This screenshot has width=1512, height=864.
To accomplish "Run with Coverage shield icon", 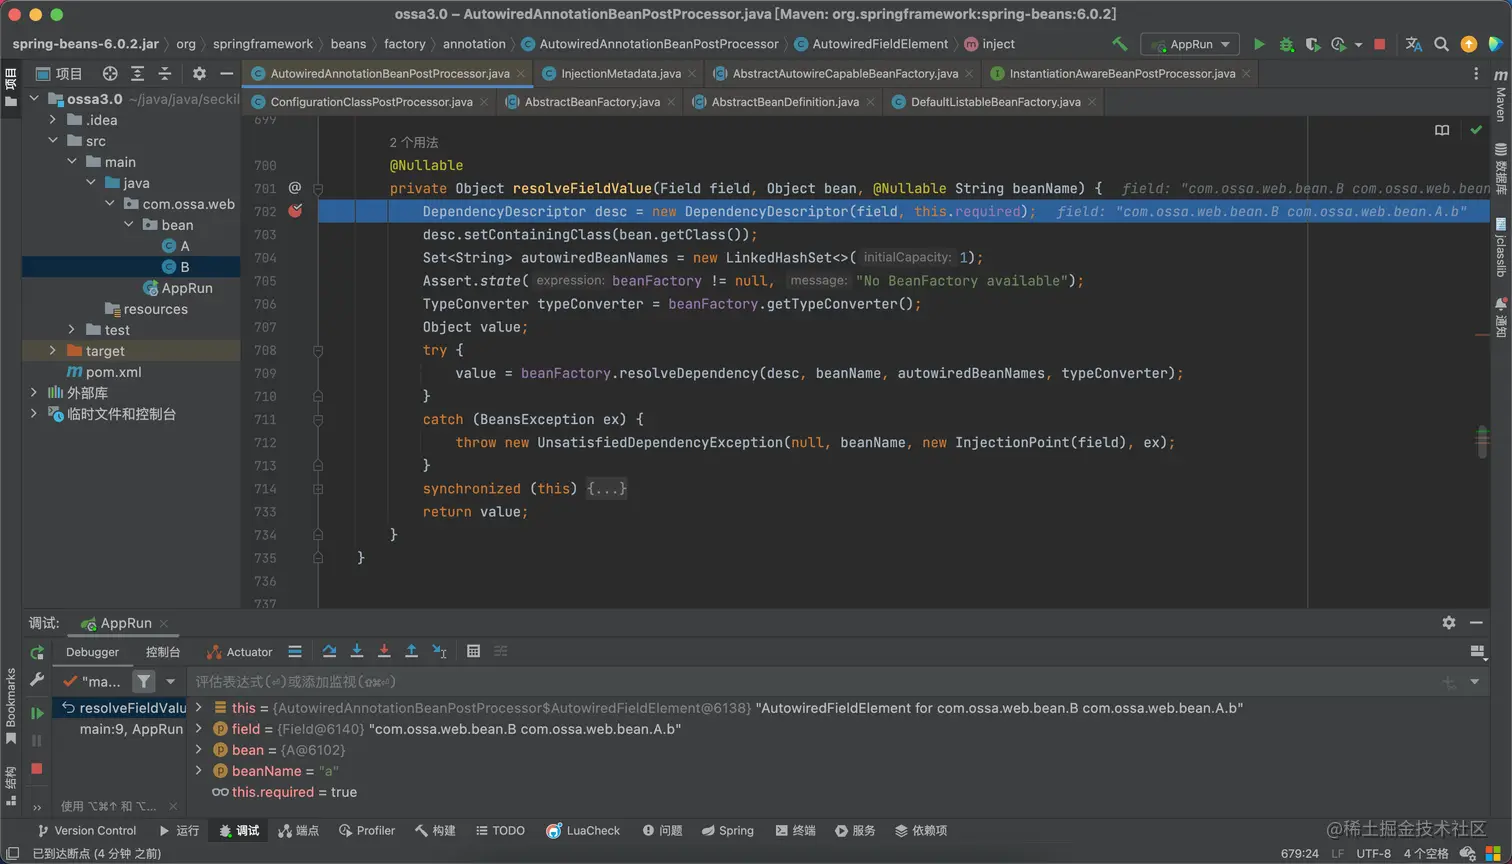I will (1313, 44).
